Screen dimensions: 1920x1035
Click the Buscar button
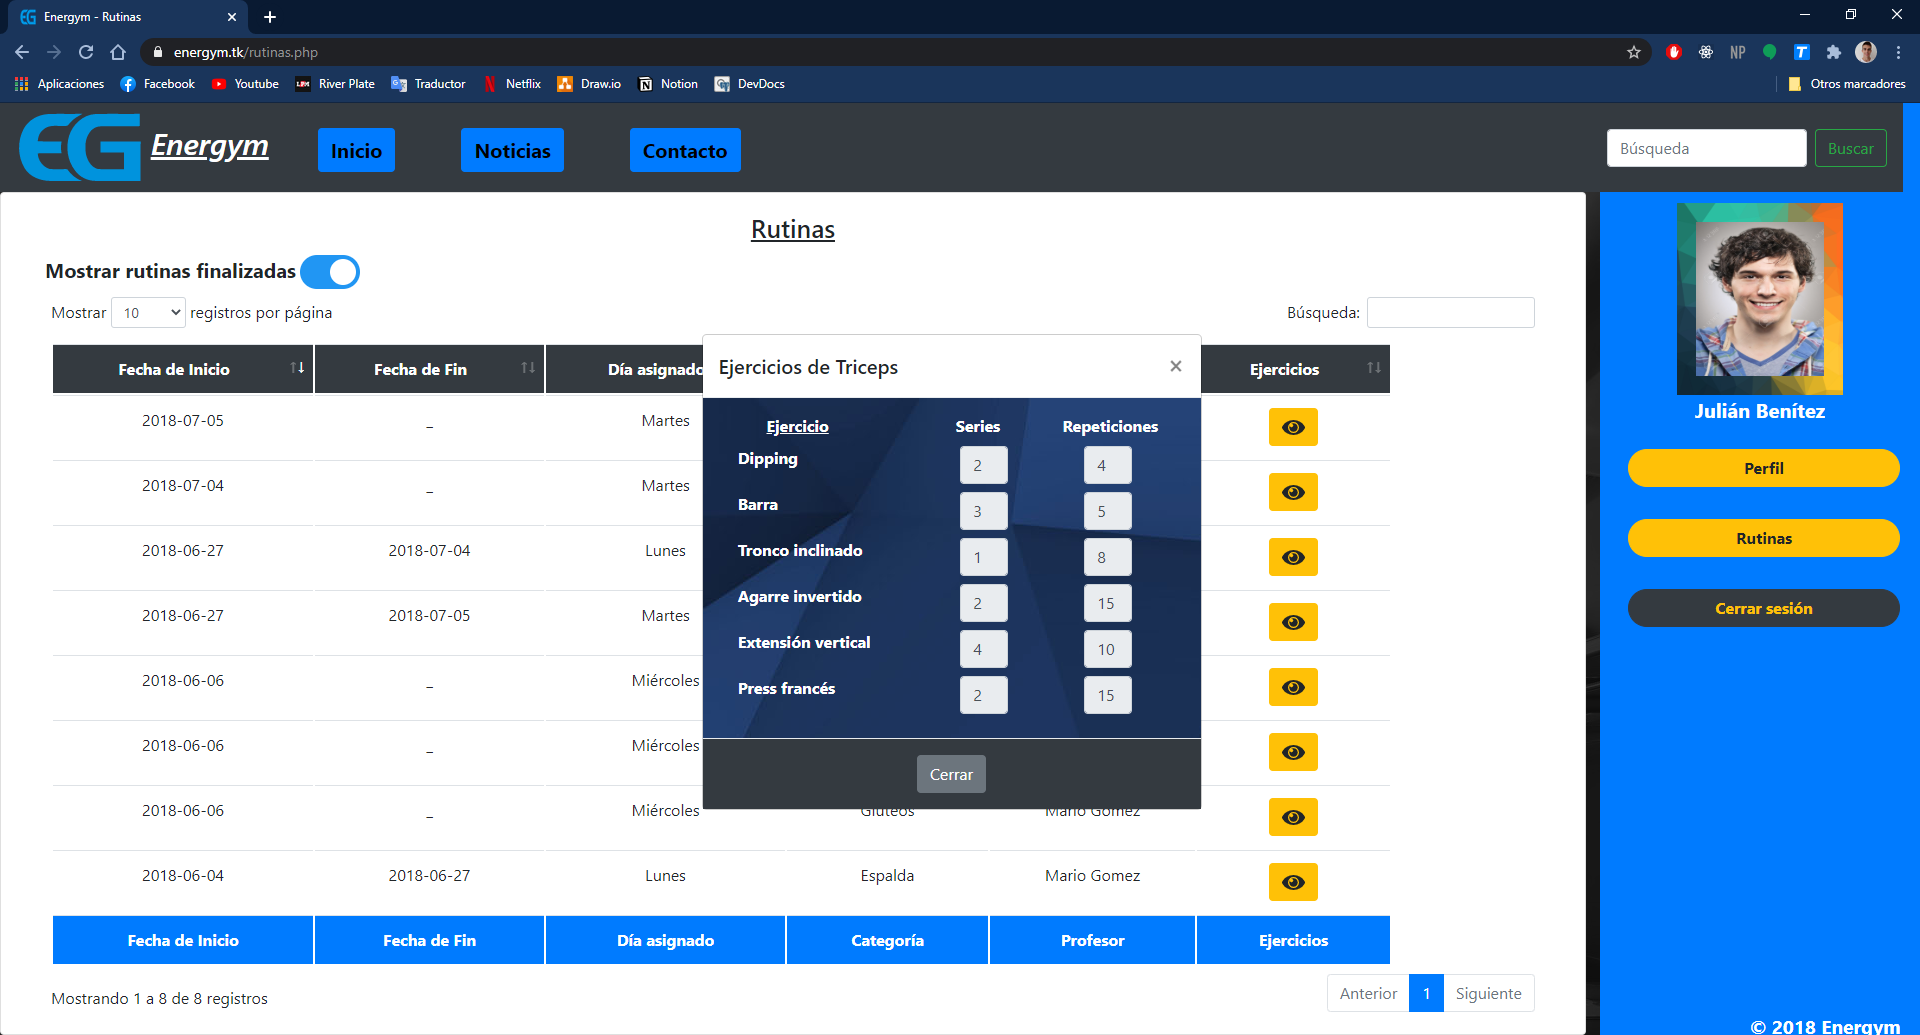(x=1850, y=148)
